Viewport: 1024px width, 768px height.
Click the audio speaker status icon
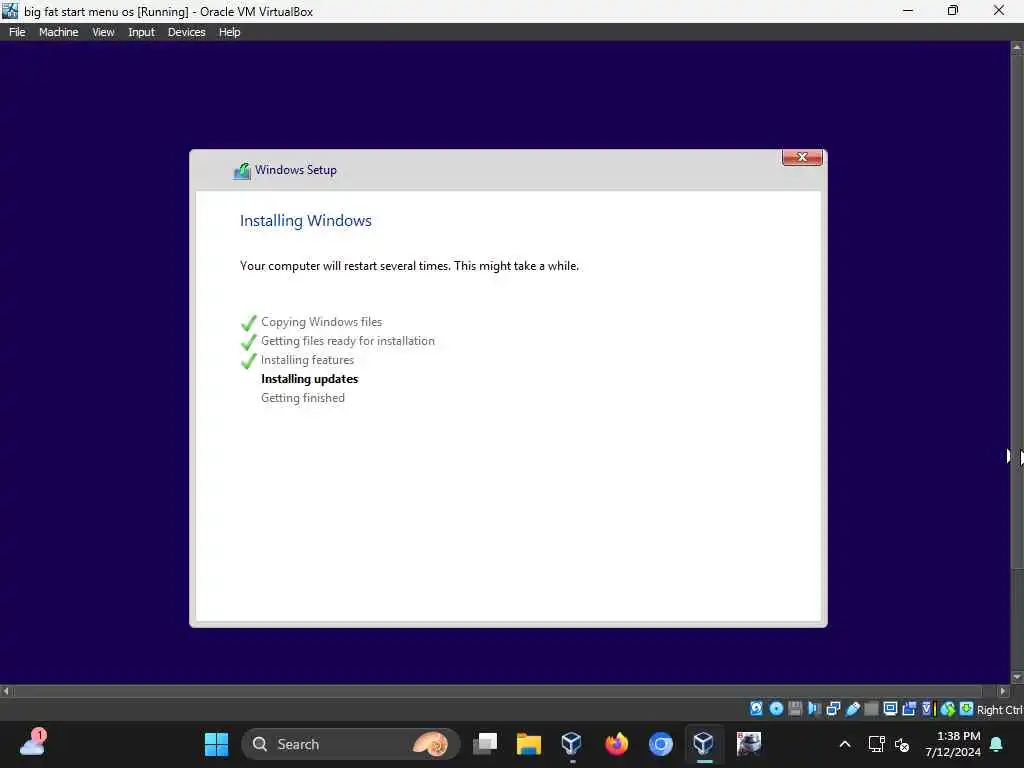coord(814,709)
